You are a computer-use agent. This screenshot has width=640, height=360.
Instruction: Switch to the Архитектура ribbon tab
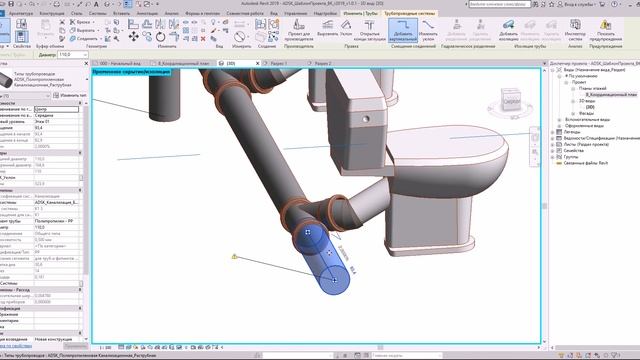click(21, 13)
